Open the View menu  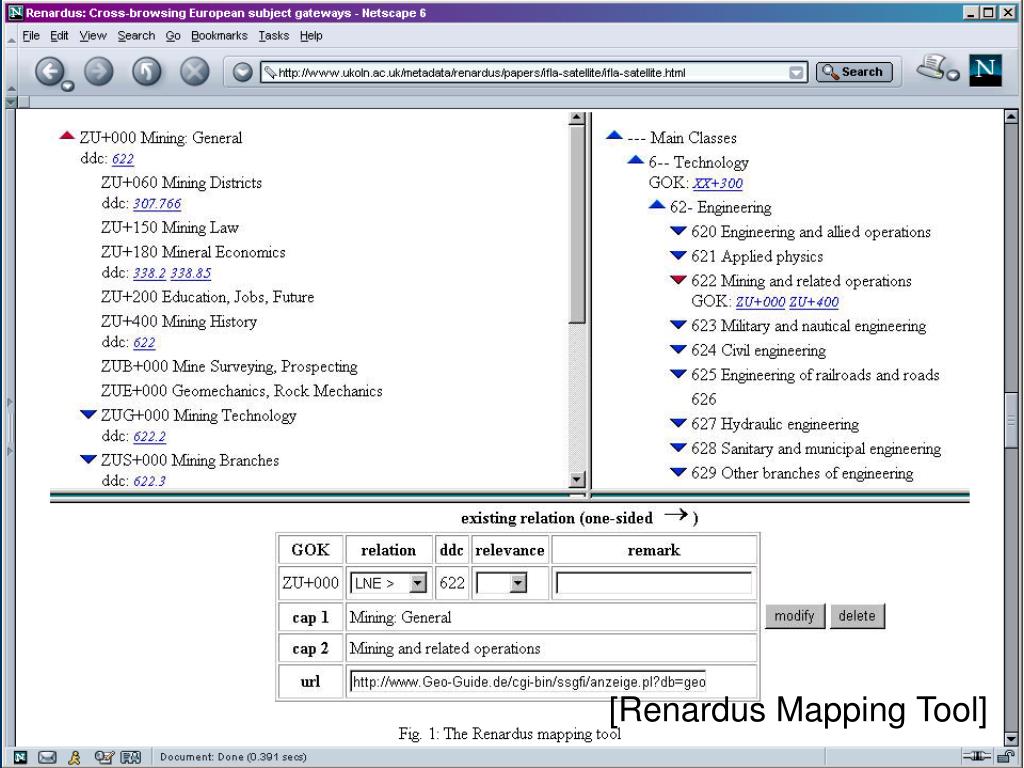pyautogui.click(x=93, y=36)
